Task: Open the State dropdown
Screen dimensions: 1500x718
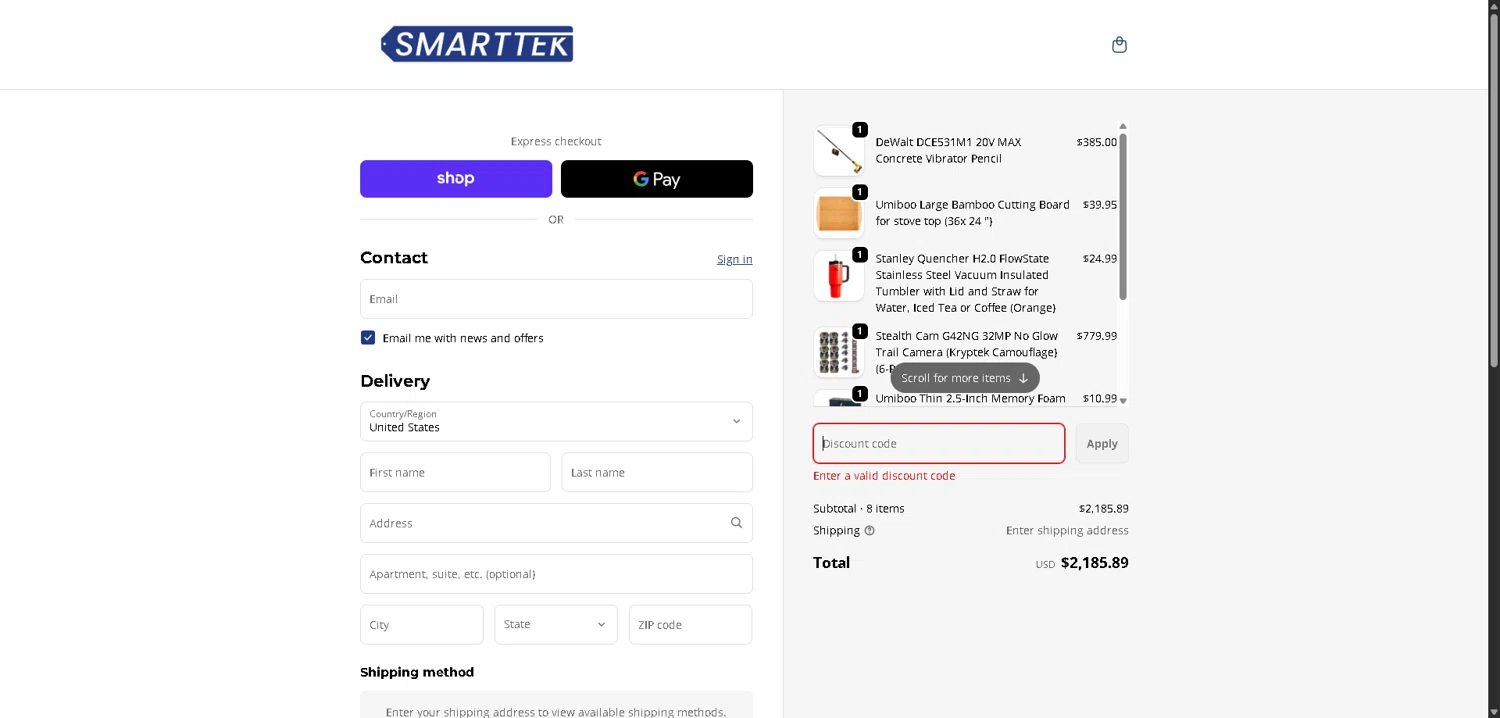Action: click(556, 625)
